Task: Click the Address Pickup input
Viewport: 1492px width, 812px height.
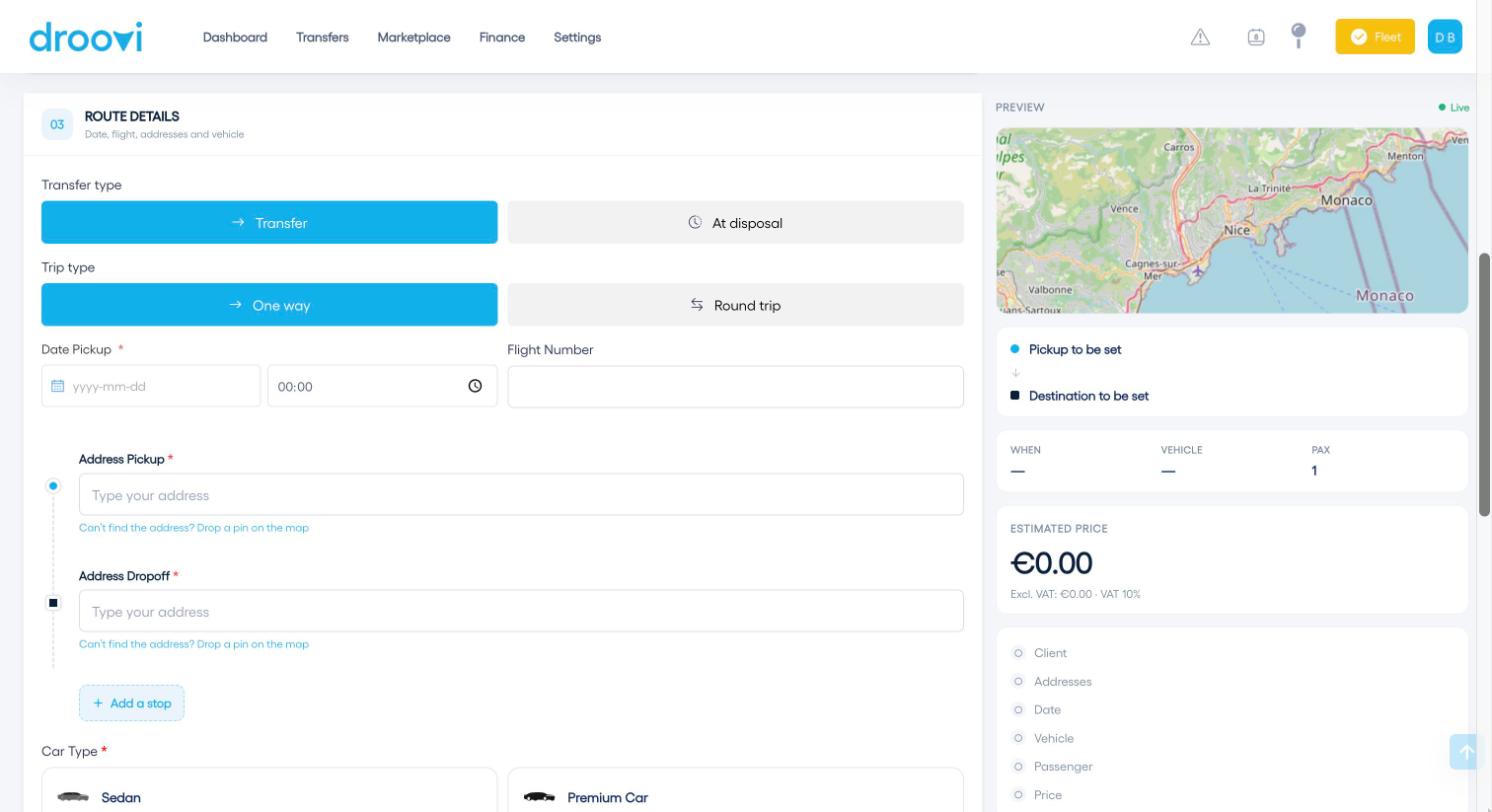Action: (x=521, y=495)
